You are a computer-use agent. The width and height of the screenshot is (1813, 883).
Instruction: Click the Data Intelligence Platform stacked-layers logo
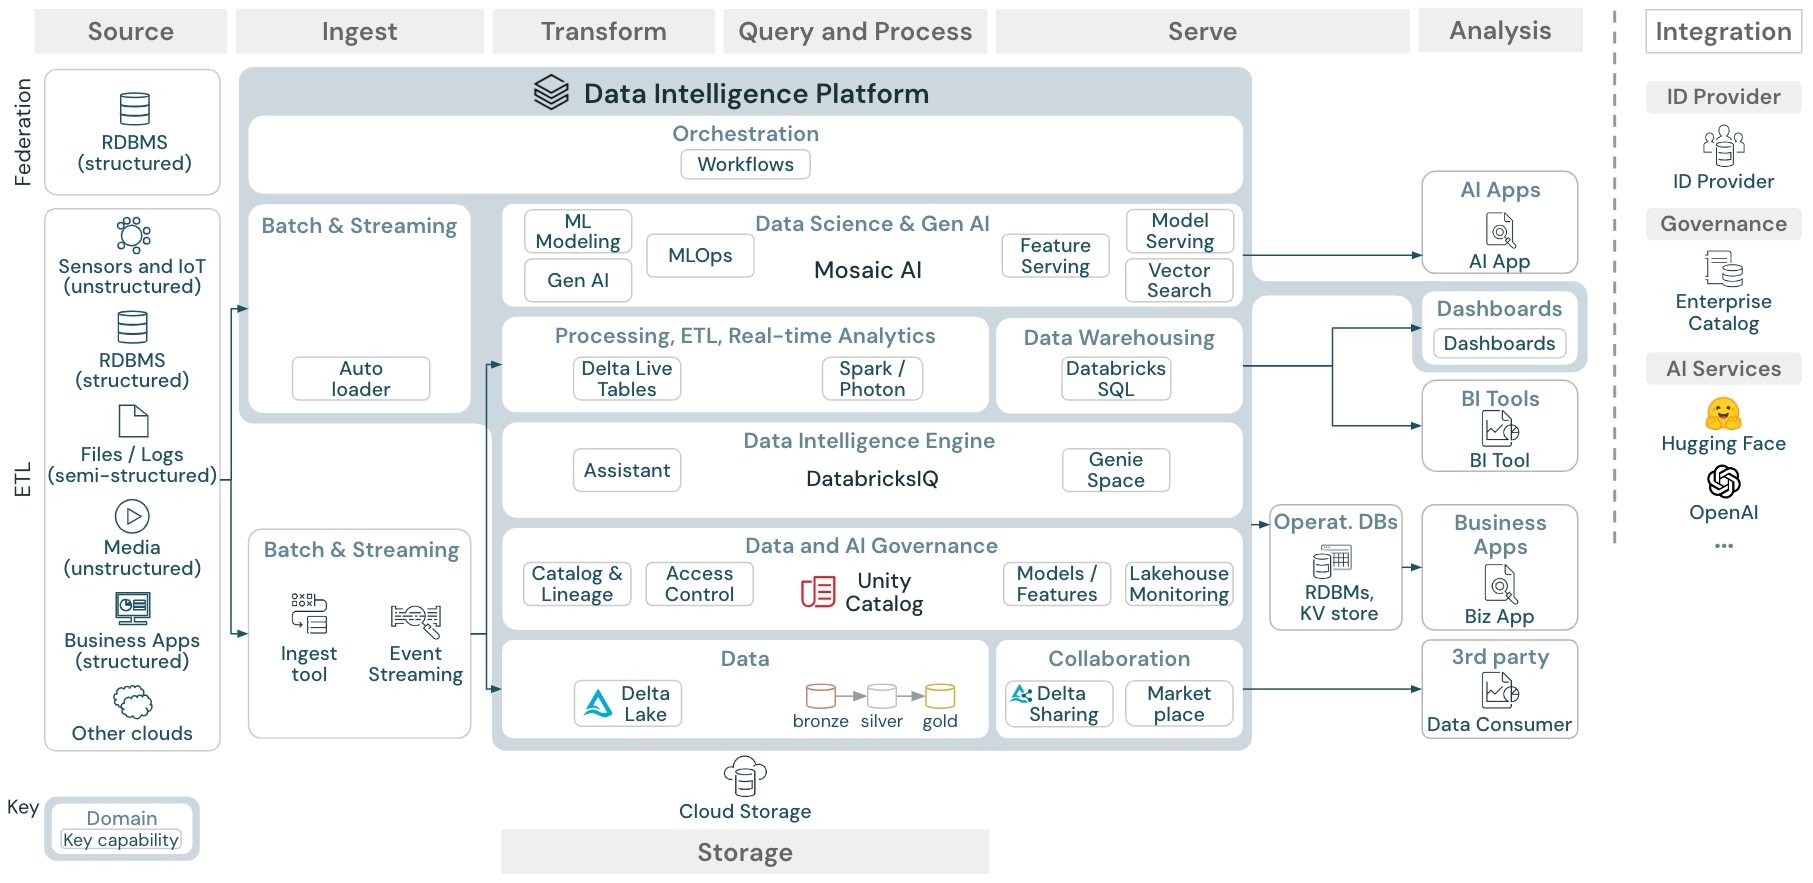[x=551, y=92]
